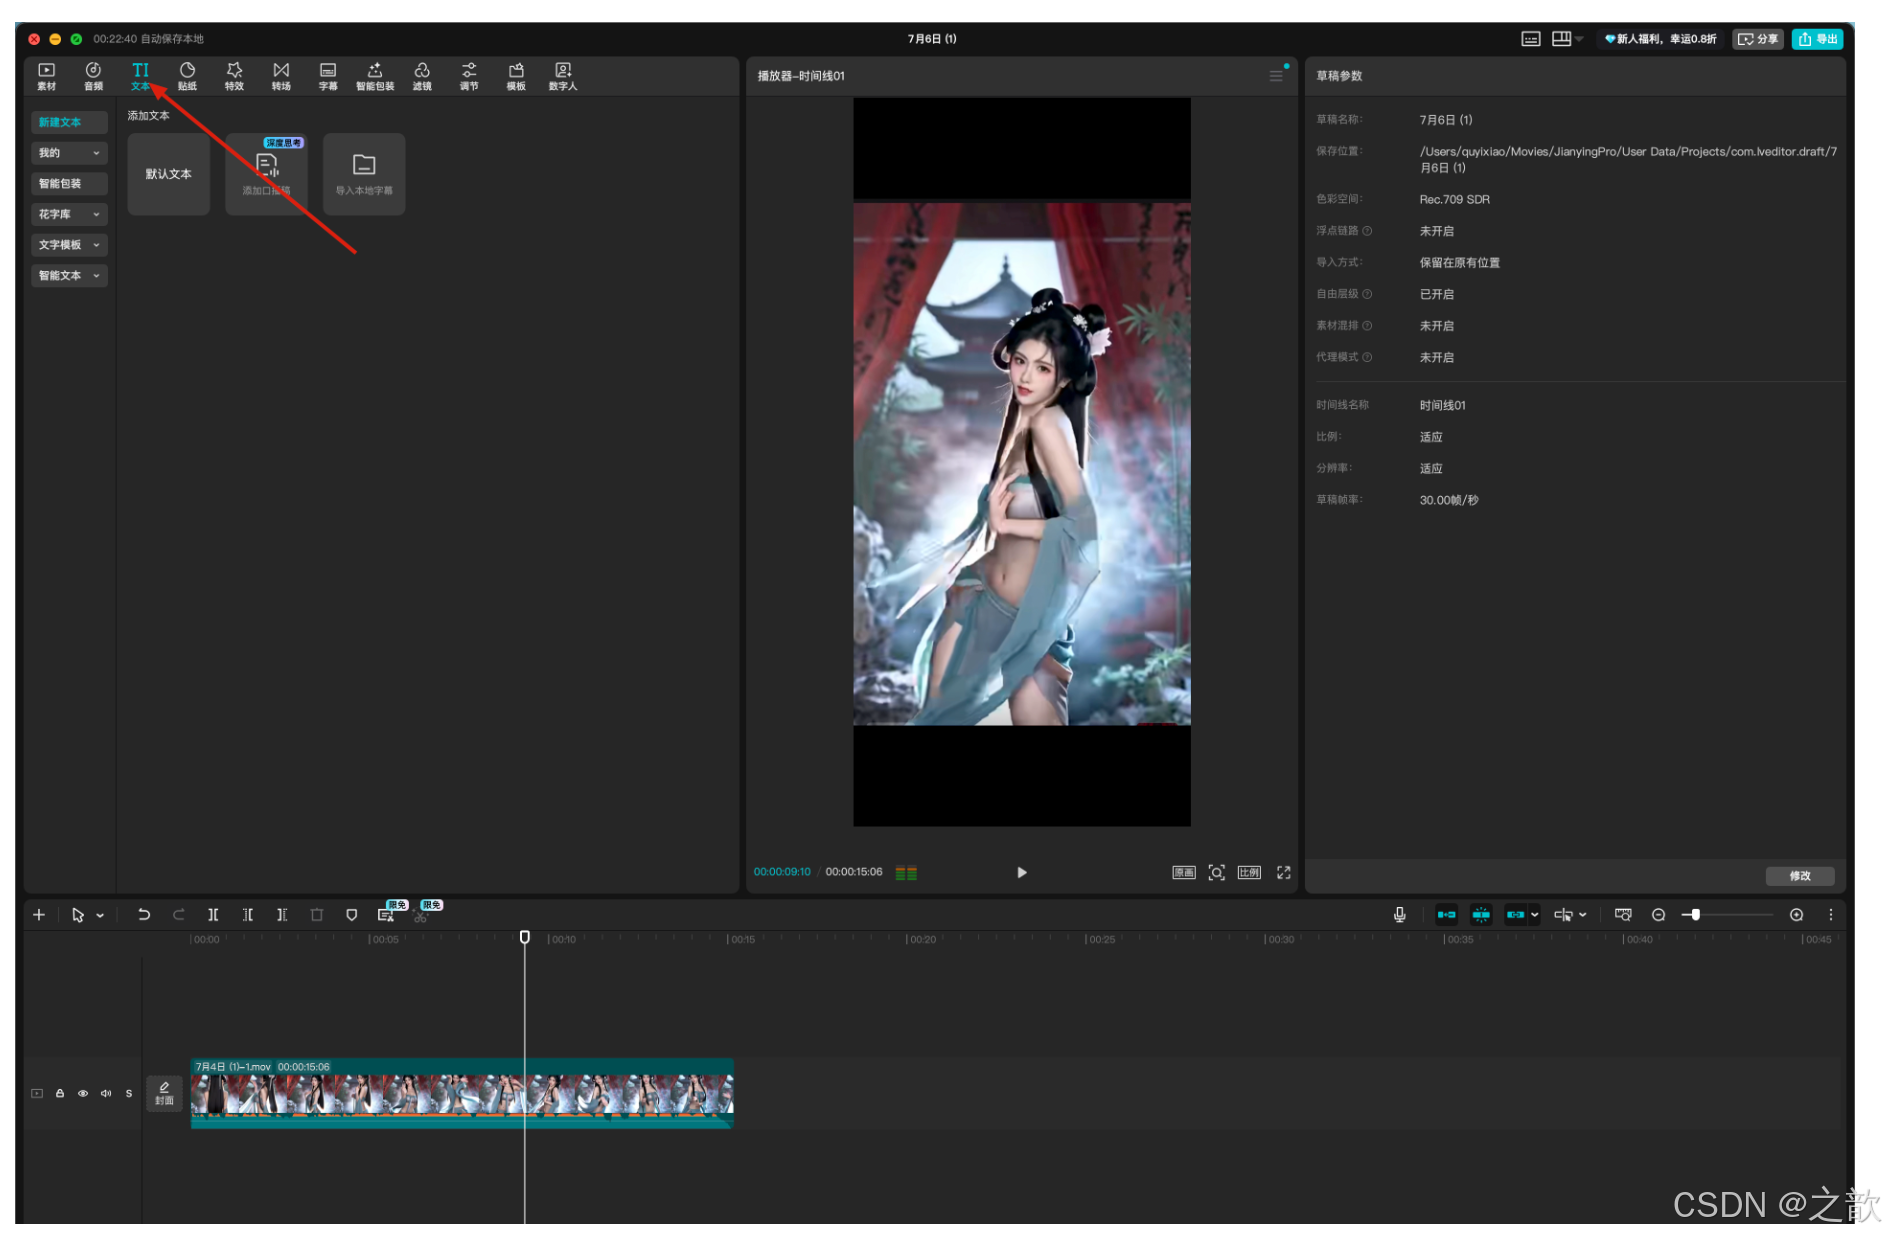This screenshot has width=1886, height=1238.
Task: Open the 调节 (adjustment) panel
Action: [x=469, y=76]
